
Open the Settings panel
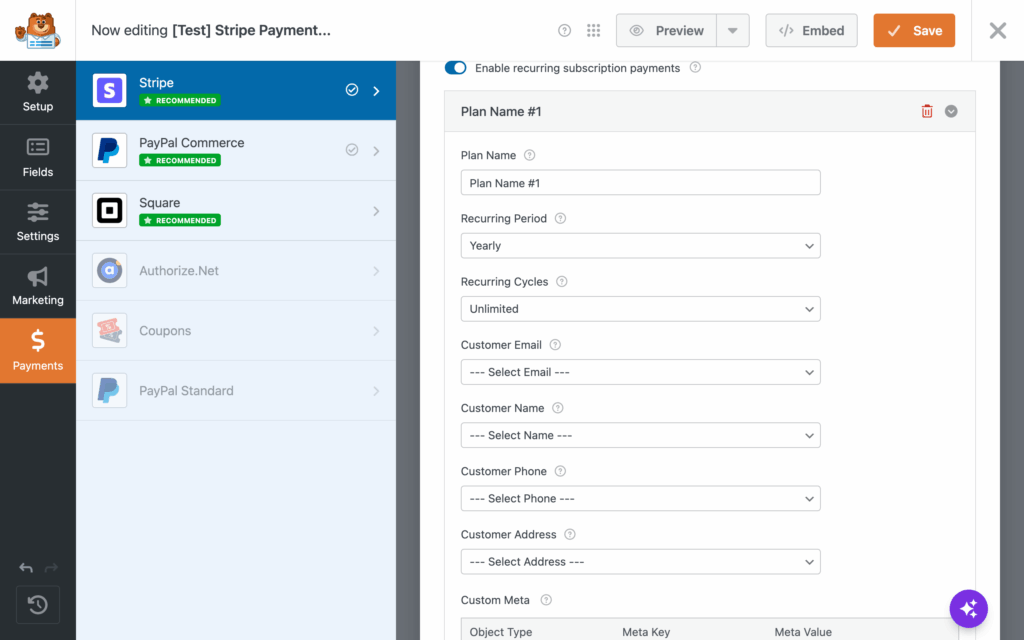click(x=38, y=222)
